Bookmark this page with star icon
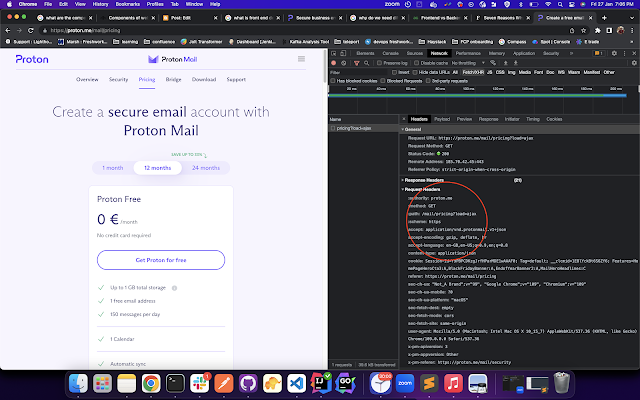The height and width of the screenshot is (400, 640). pyautogui.click(x=584, y=30)
